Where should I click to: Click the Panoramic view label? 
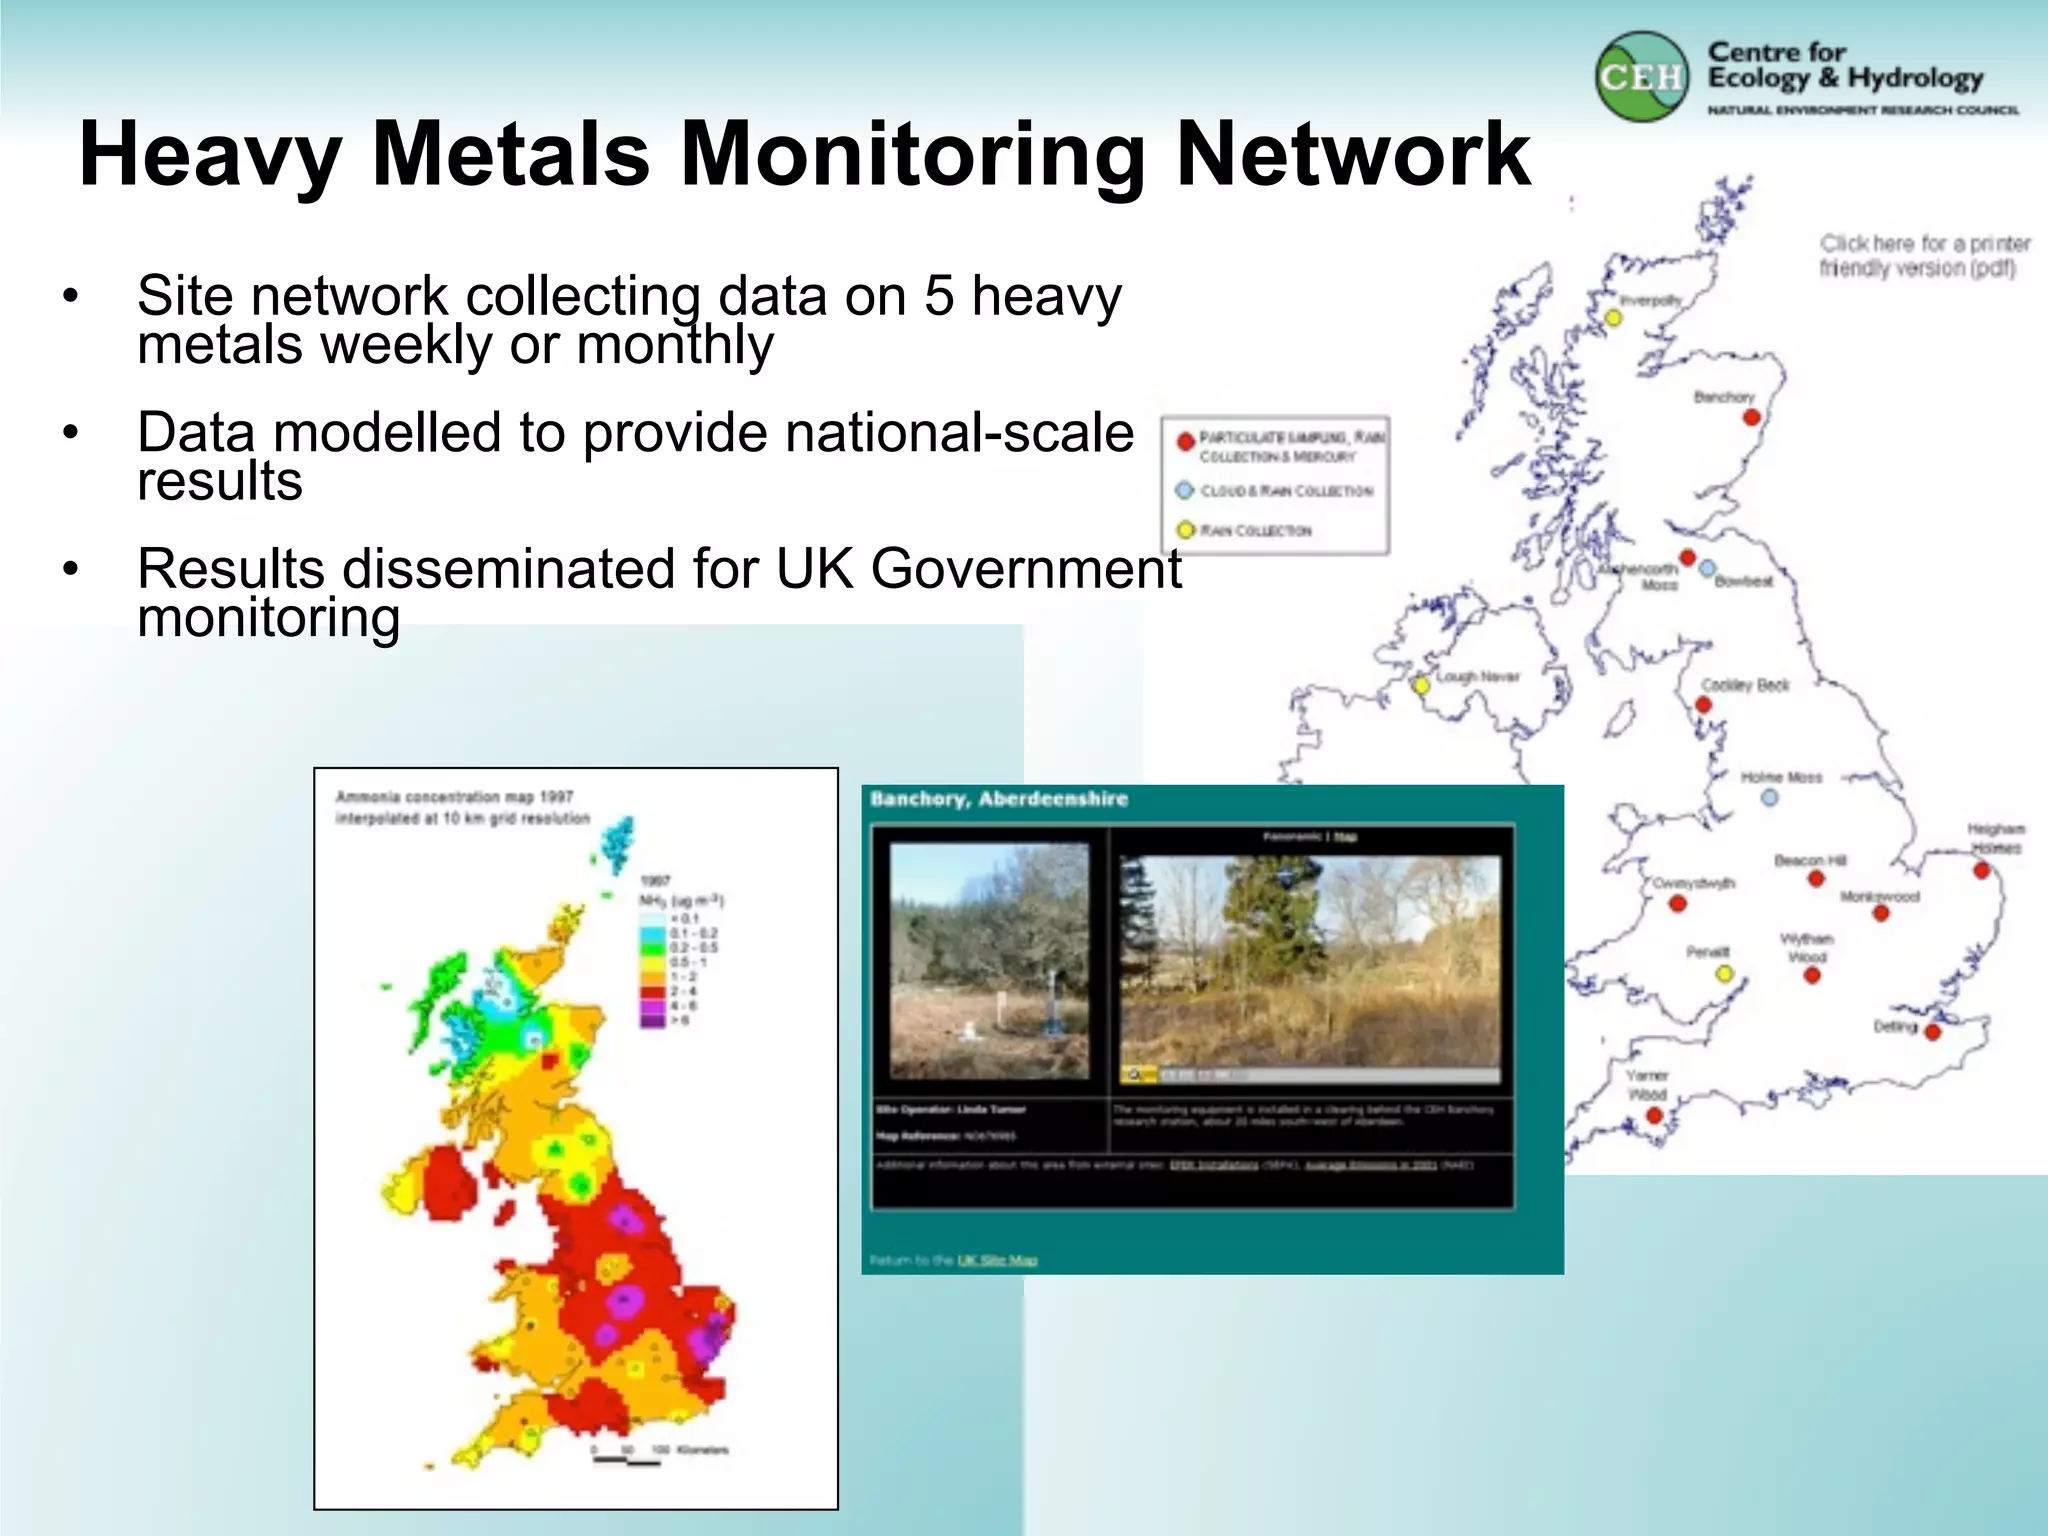[1294, 837]
